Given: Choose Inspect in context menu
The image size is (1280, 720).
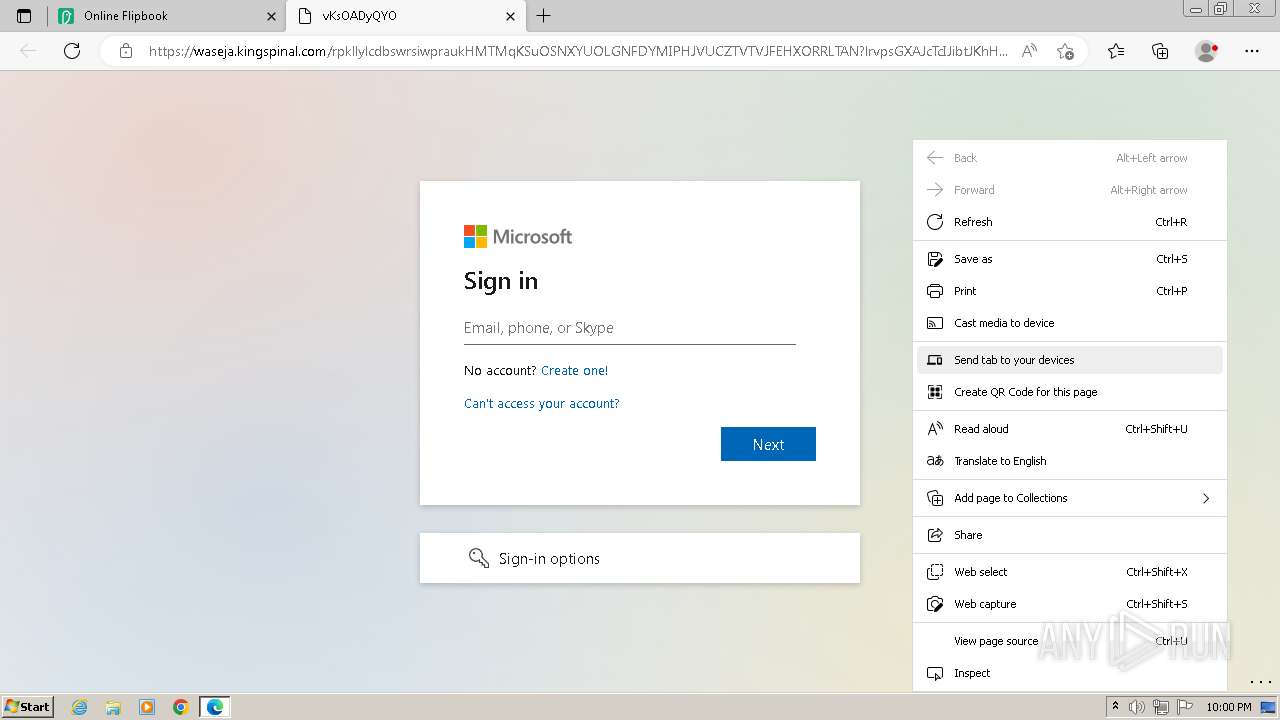Looking at the screenshot, I should click(1070, 673).
